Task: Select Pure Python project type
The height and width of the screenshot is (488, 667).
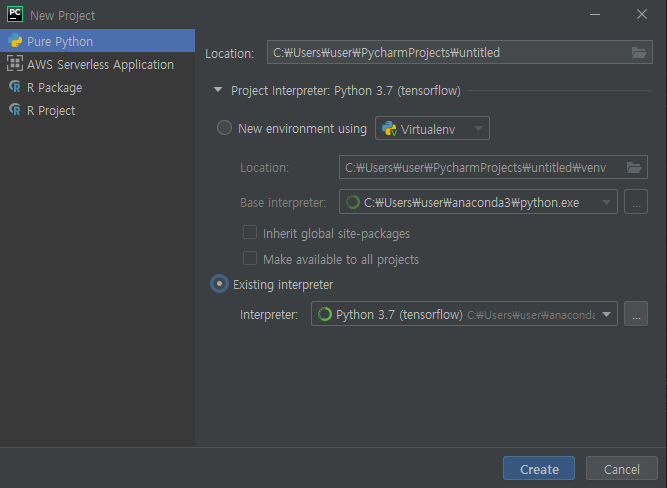Action: click(x=97, y=41)
